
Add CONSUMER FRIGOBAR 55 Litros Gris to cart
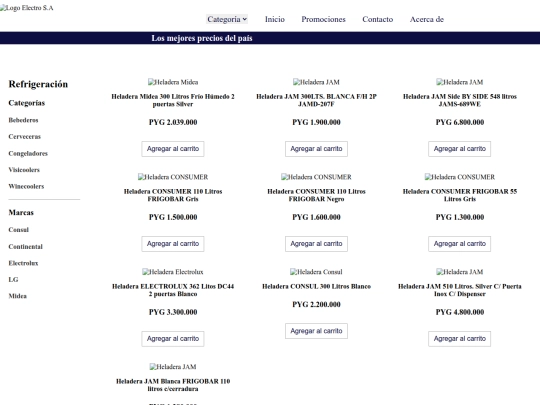(460, 244)
